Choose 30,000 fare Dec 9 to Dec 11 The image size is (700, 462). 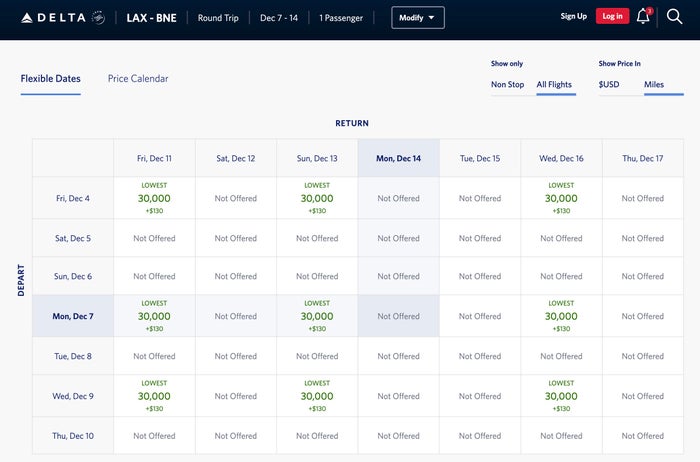(154, 396)
